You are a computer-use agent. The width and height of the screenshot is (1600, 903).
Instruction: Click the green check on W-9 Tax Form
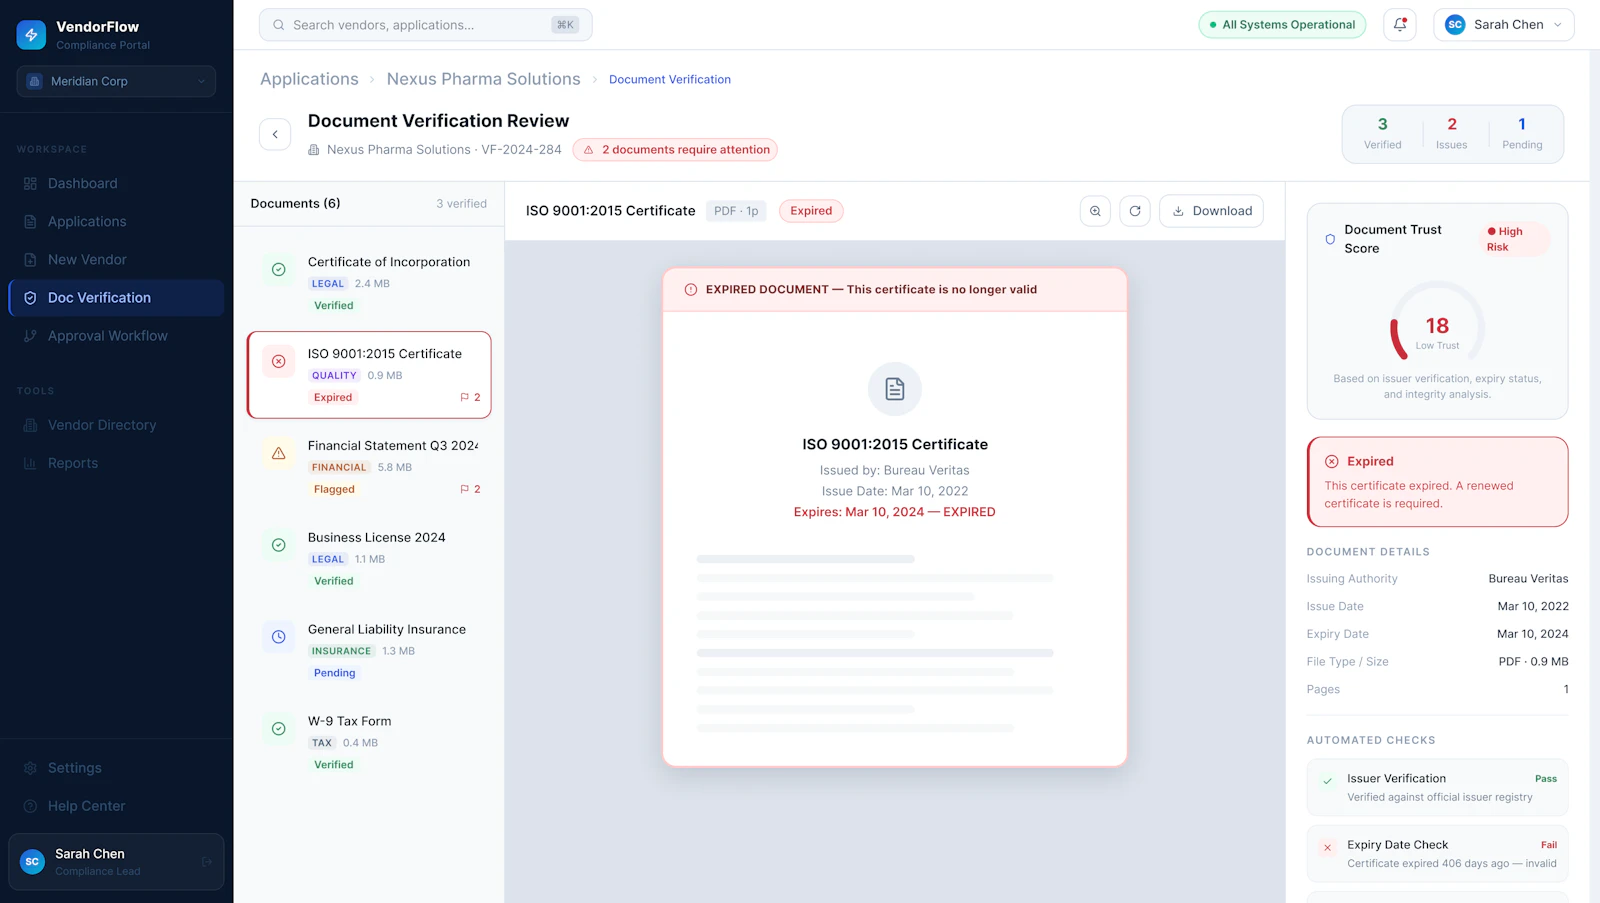coord(279,729)
